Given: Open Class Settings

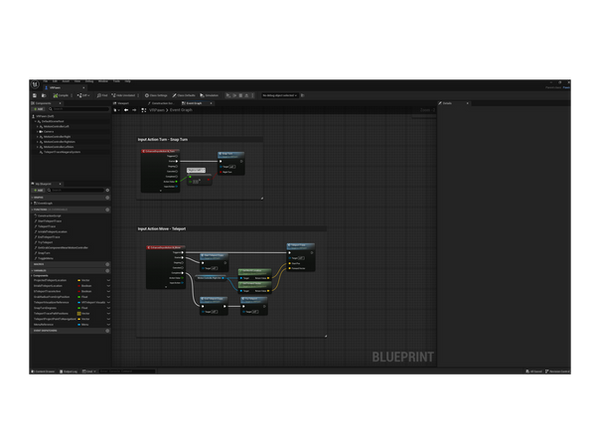Looking at the screenshot, I should click(x=156, y=95).
